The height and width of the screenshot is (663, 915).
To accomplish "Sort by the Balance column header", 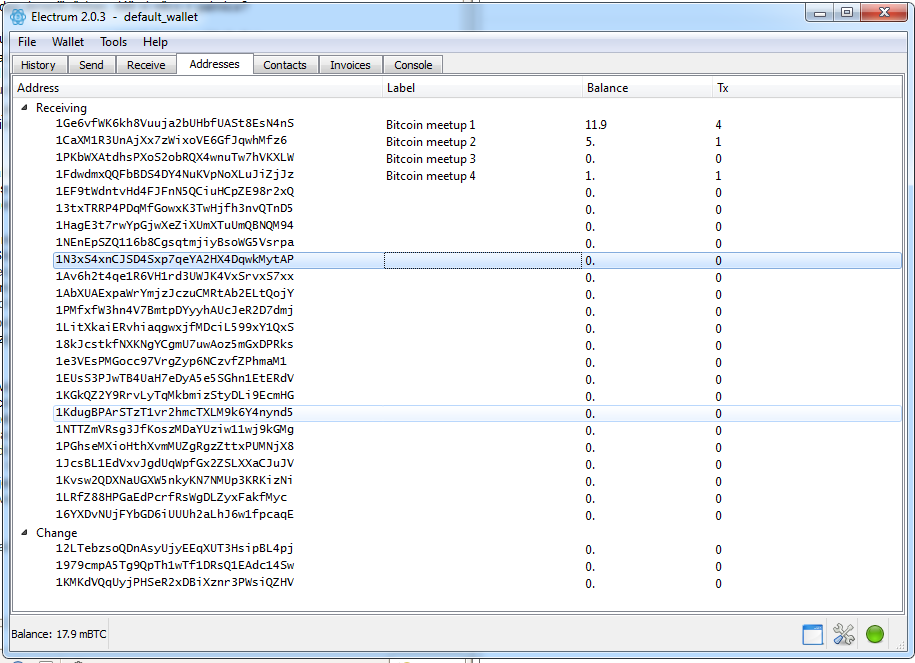I will [647, 88].
